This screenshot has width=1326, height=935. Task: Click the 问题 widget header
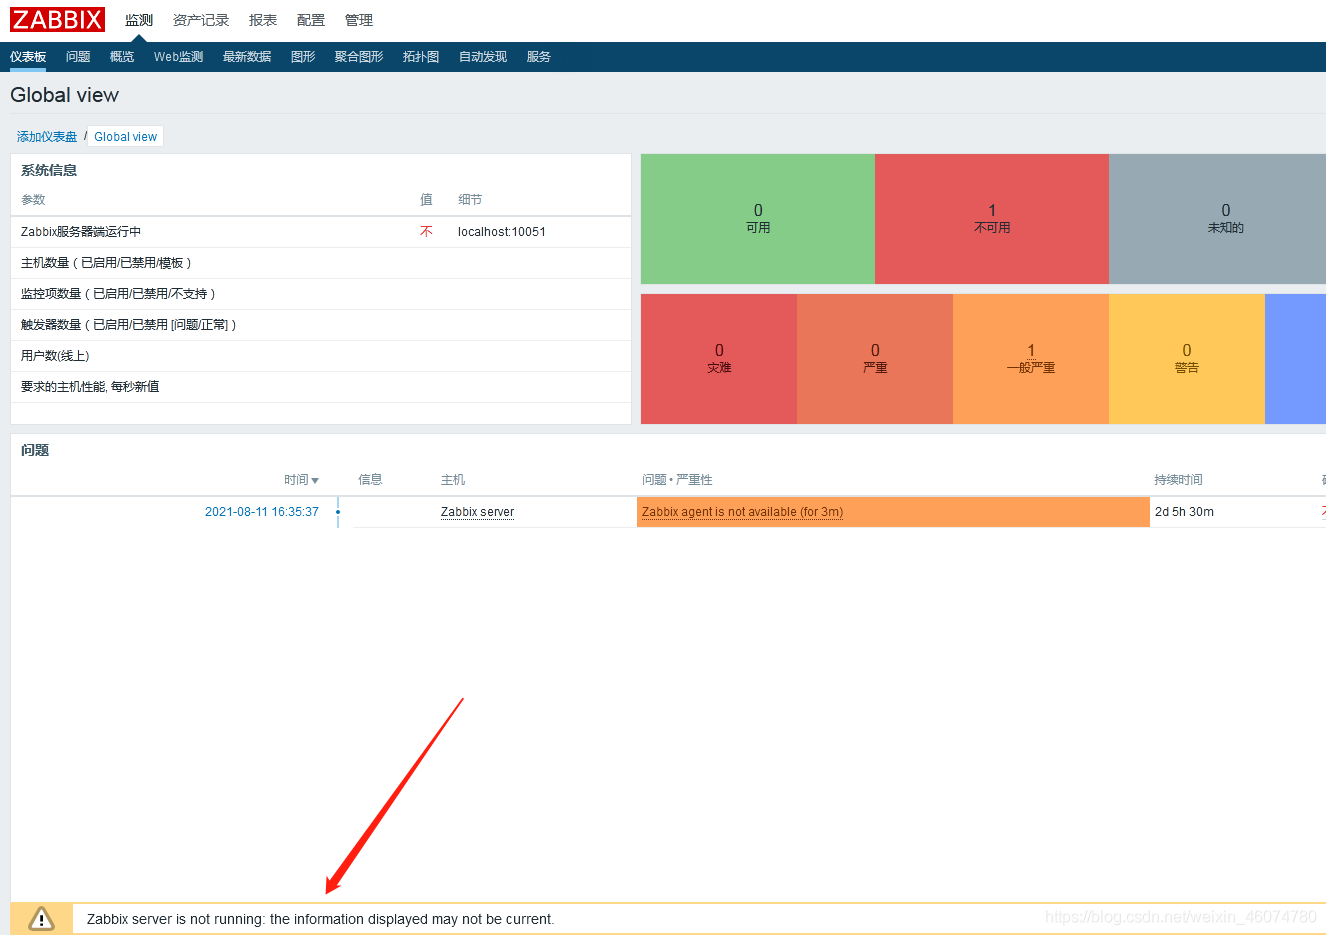pyautogui.click(x=35, y=450)
